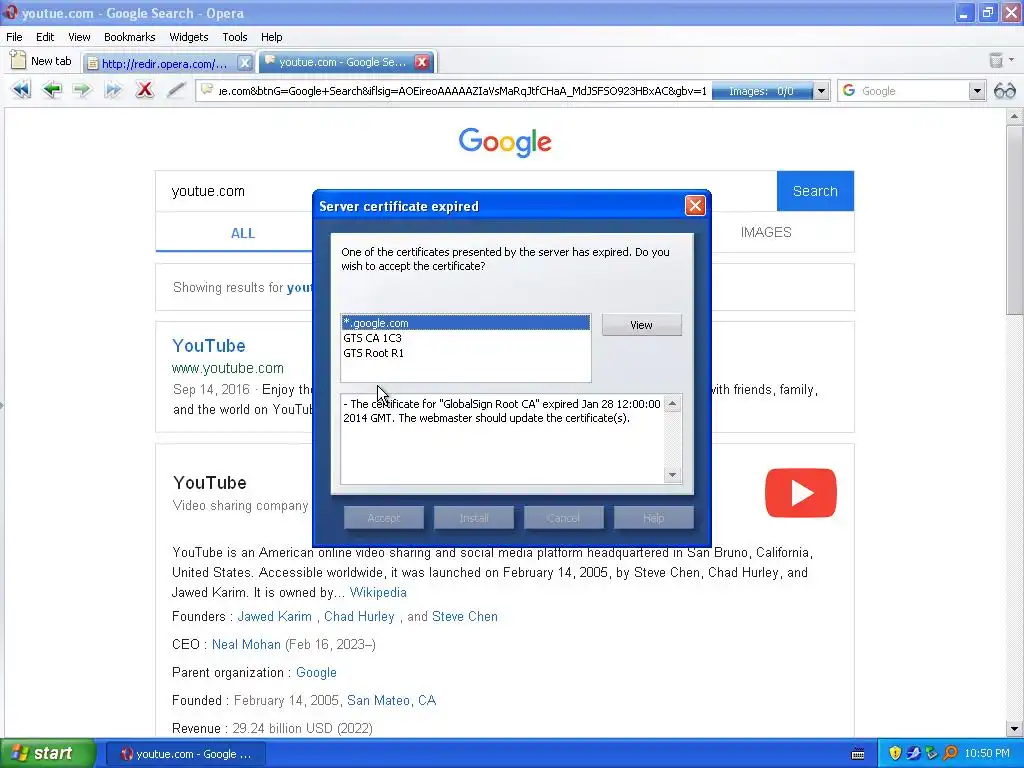Go forward with the green right arrow
The height and width of the screenshot is (768, 1024).
[82, 89]
